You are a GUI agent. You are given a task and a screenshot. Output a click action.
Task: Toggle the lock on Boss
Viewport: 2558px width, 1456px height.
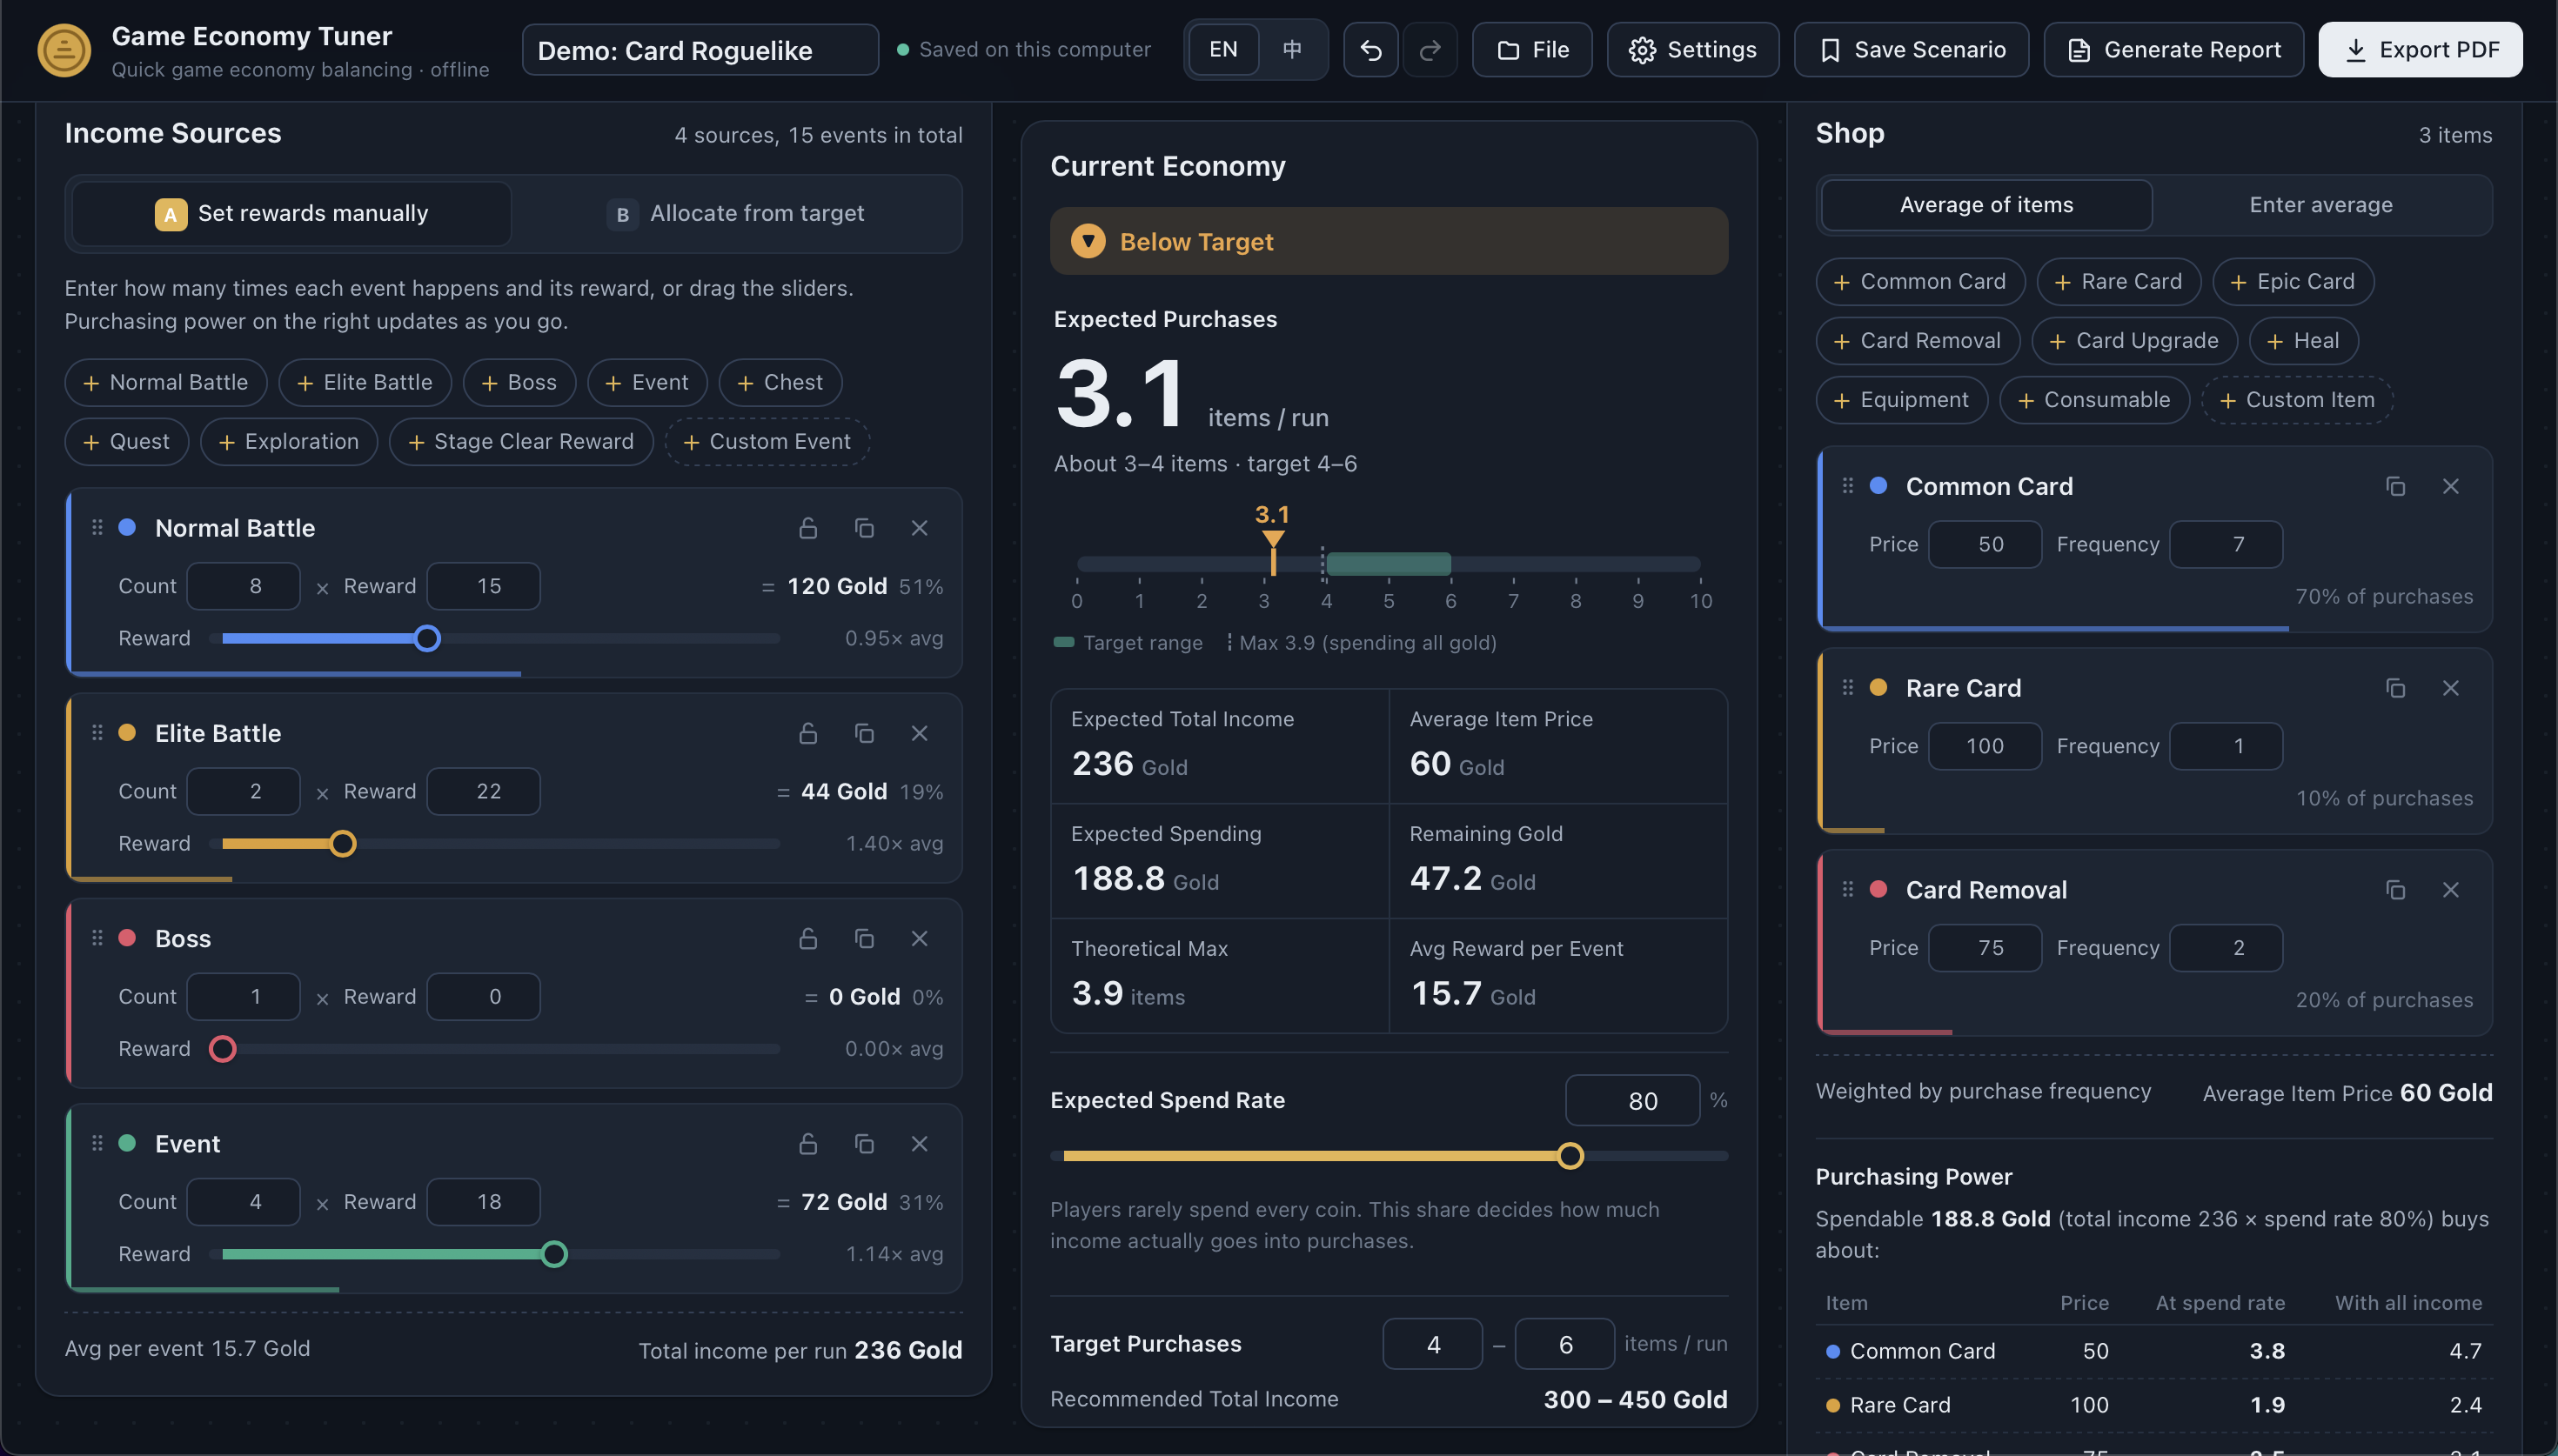click(808, 938)
